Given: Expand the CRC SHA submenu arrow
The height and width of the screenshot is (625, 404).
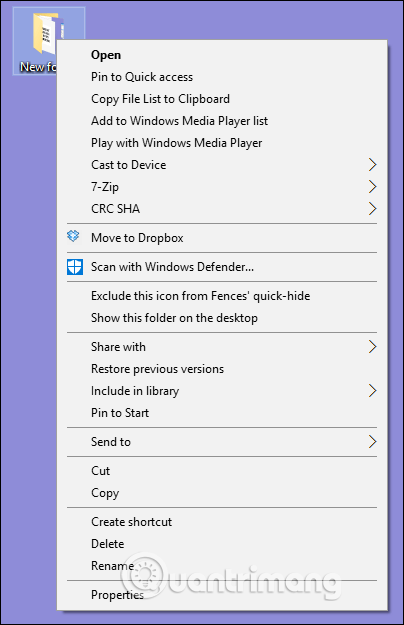Looking at the screenshot, I should coord(372,208).
